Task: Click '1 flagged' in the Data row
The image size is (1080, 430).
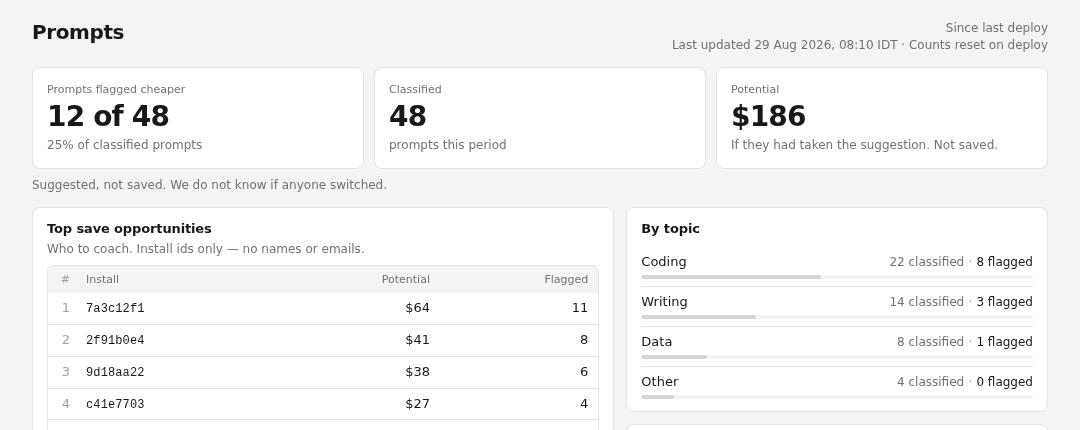Action: click(1004, 342)
